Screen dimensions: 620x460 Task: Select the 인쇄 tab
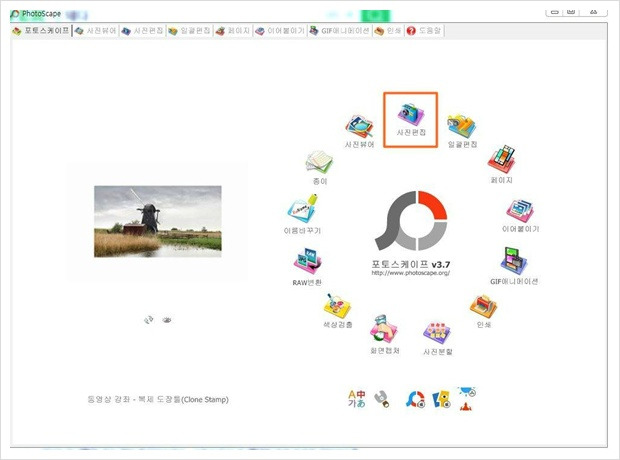[x=388, y=31]
